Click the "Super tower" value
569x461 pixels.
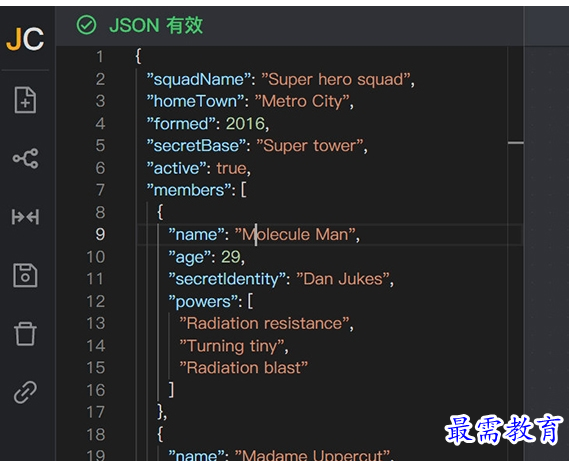coord(310,146)
